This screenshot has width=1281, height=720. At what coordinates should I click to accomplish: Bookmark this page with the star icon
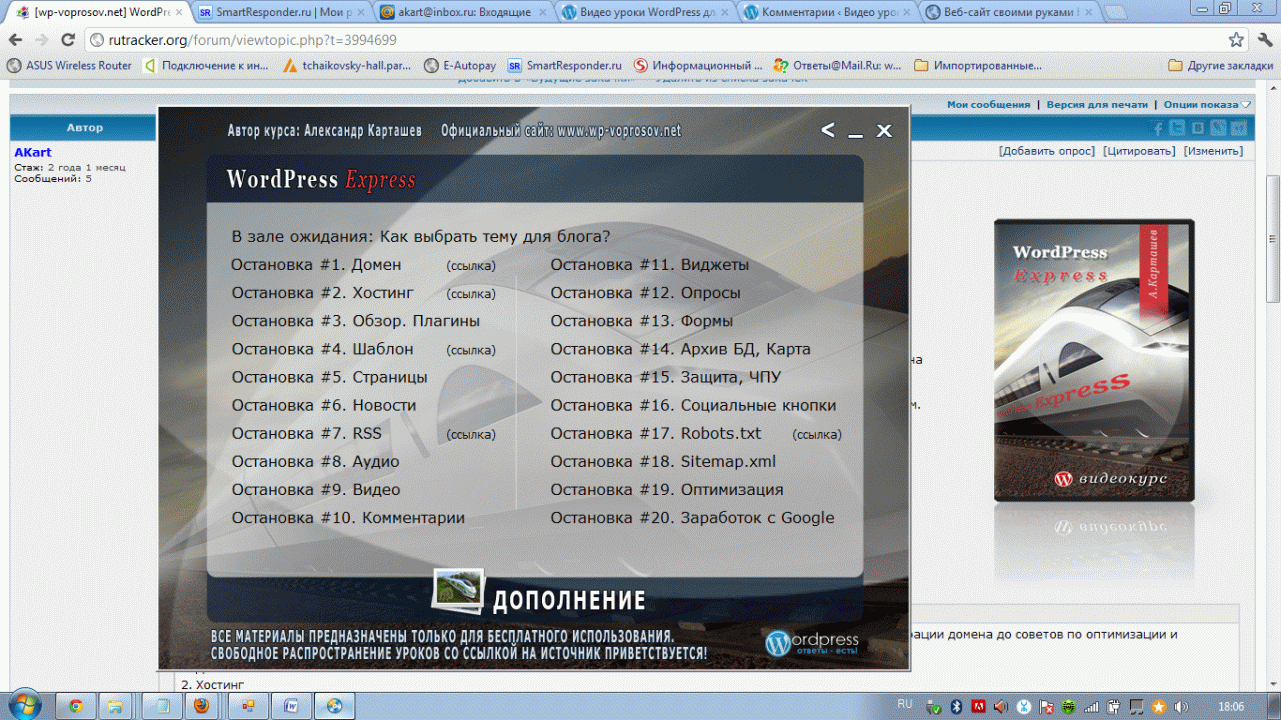tap(1236, 40)
